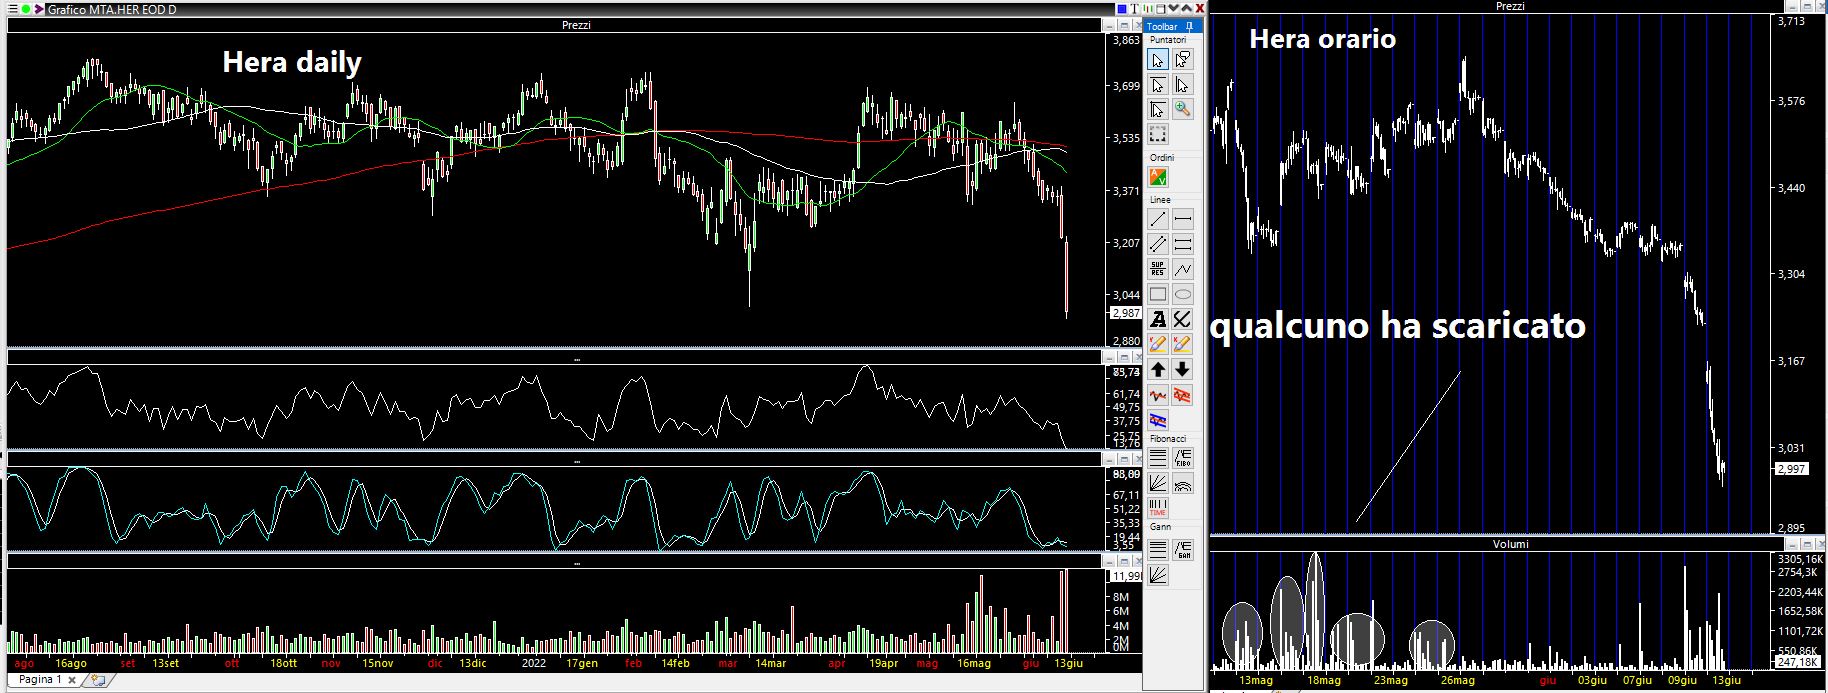Image resolution: width=1828 pixels, height=693 pixels.
Task: Click the SUP RES support/resistance tool
Action: [x=1157, y=269]
